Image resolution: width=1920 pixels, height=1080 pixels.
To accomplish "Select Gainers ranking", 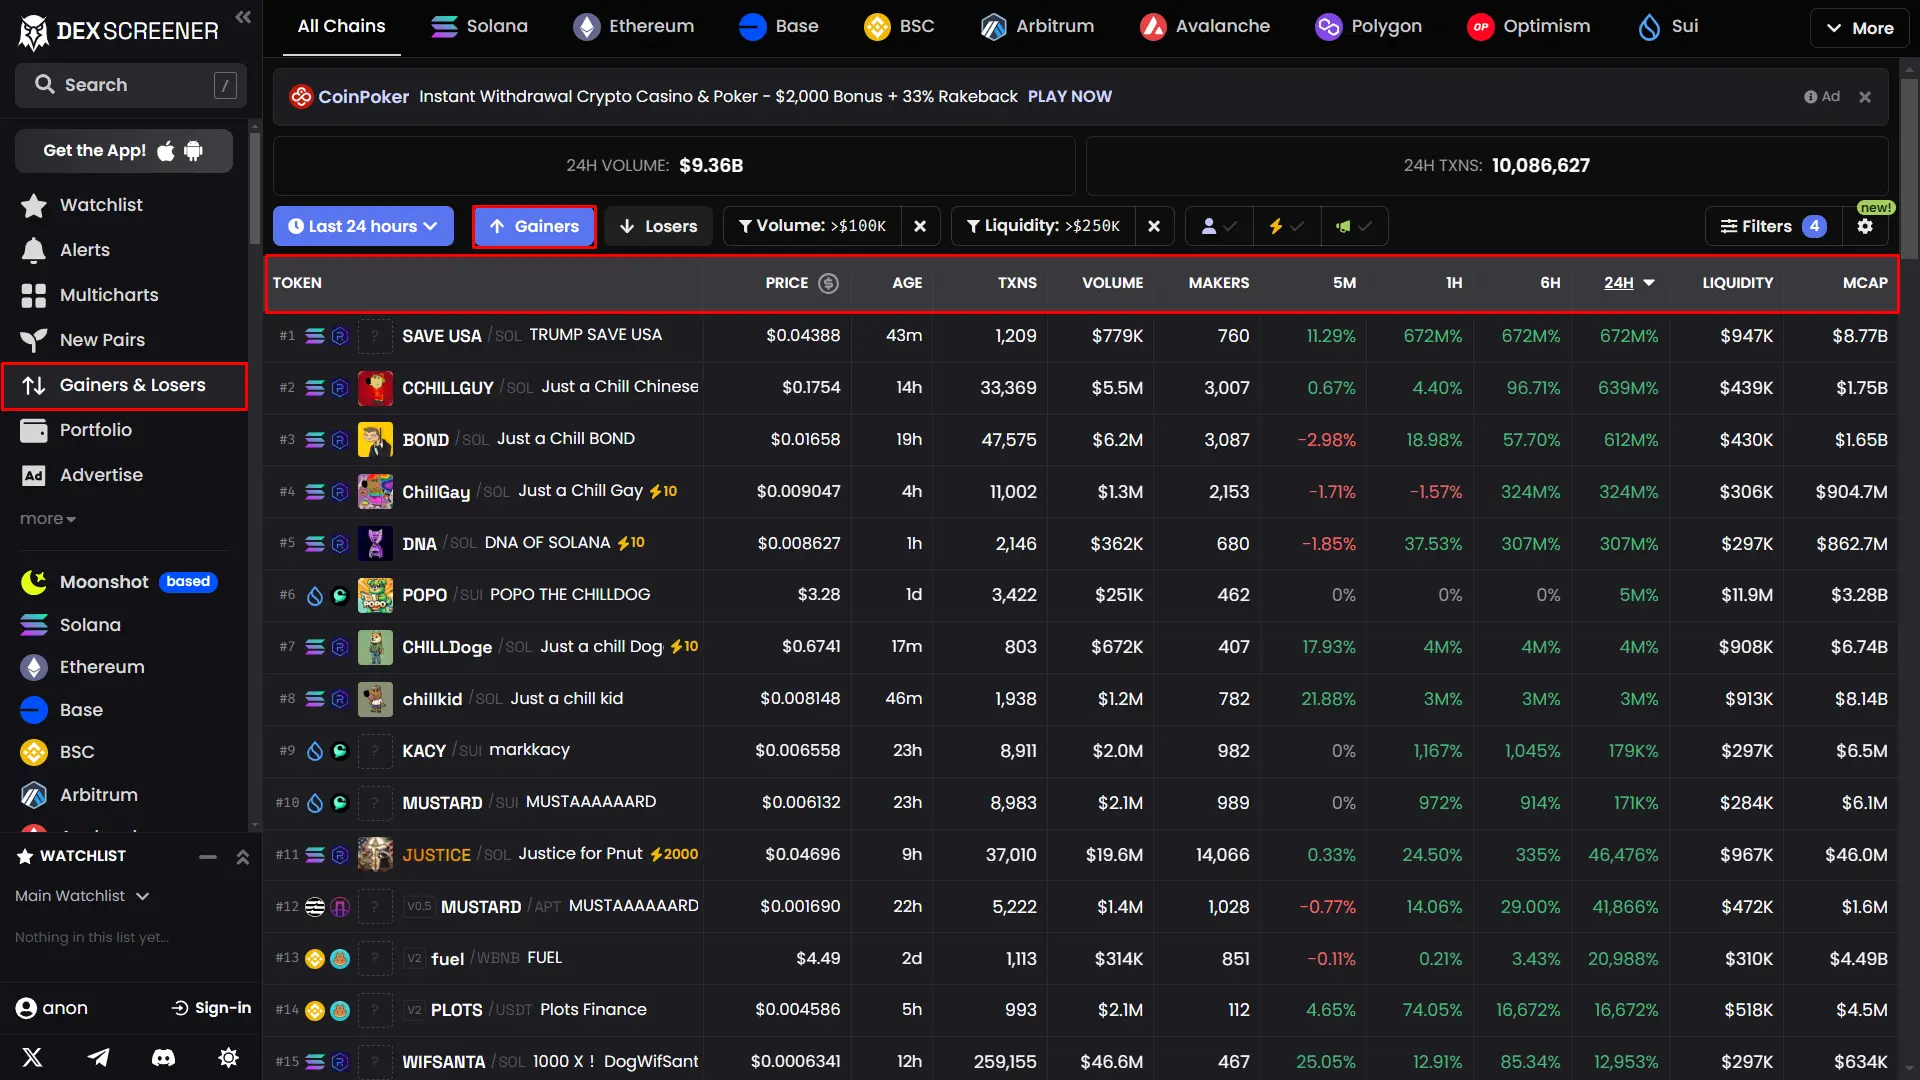I will coord(534,226).
